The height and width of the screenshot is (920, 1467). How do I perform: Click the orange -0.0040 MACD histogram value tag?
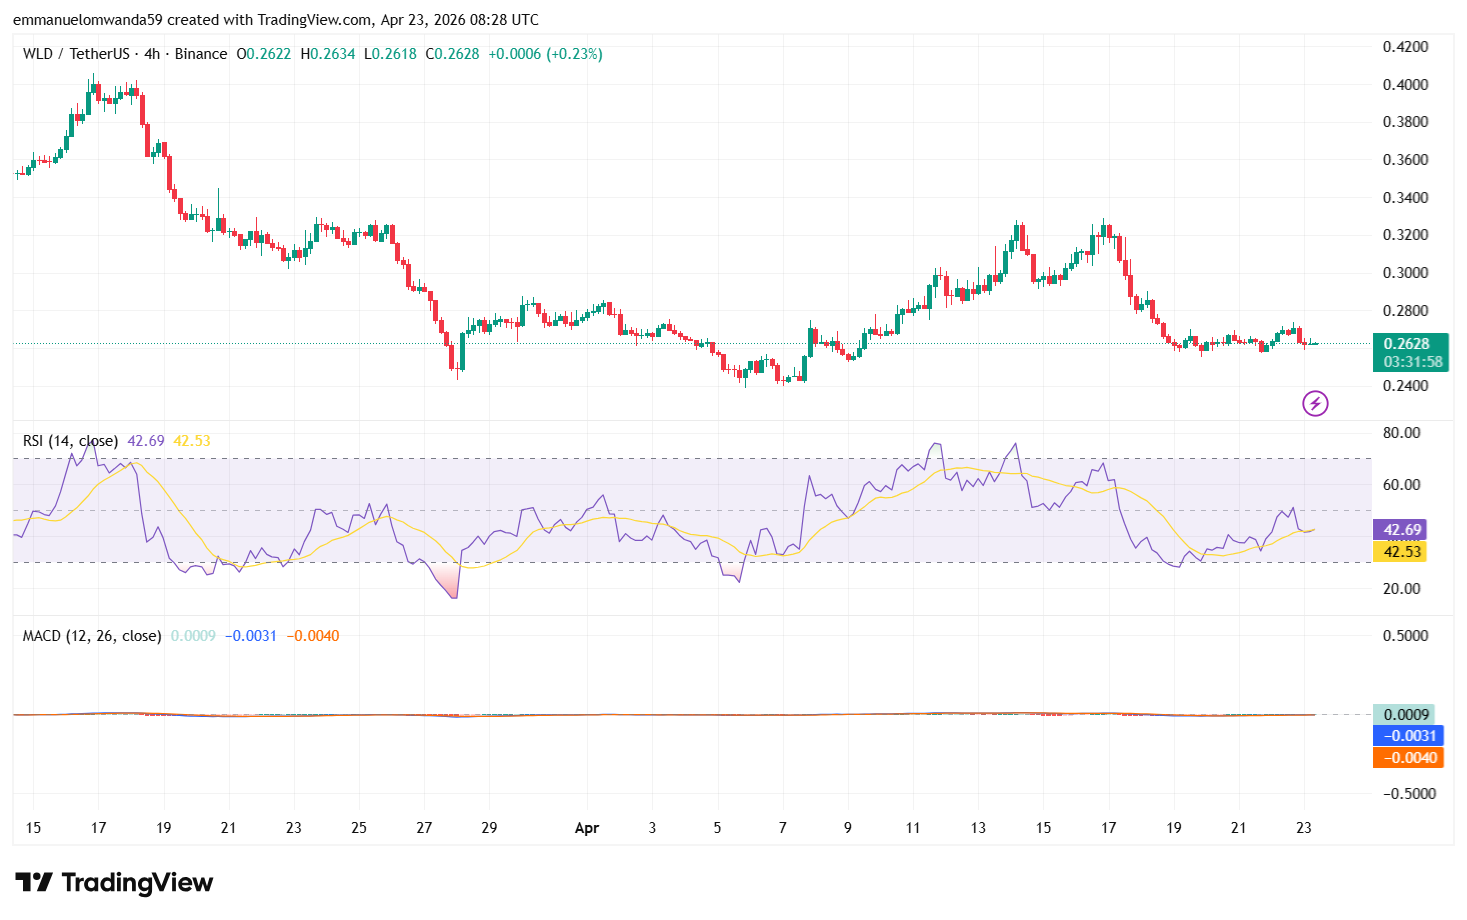[x=1408, y=758]
